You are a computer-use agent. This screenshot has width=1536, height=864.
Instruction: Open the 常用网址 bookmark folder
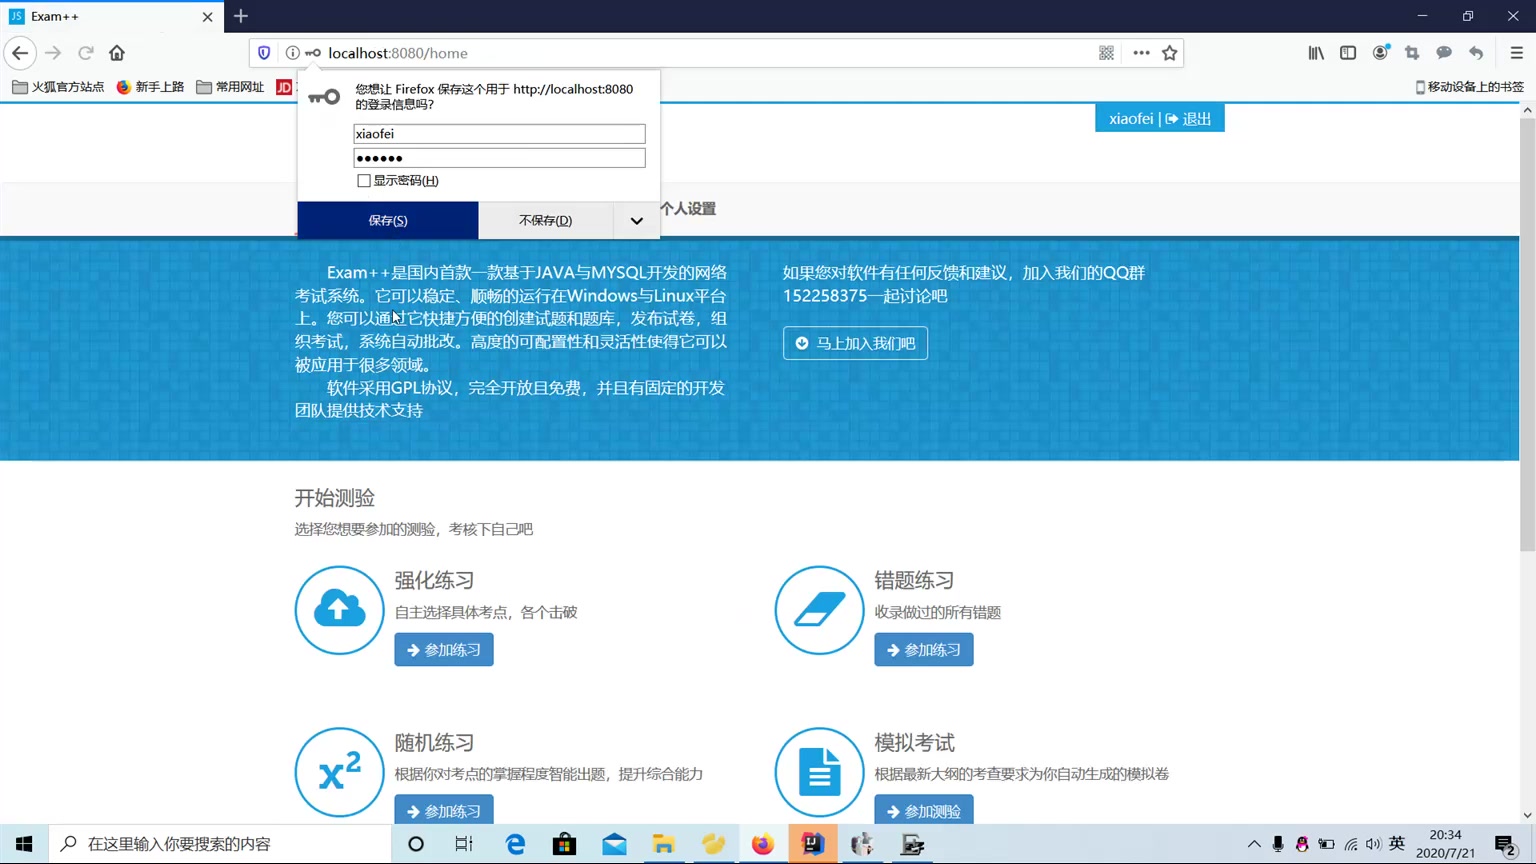pos(230,87)
